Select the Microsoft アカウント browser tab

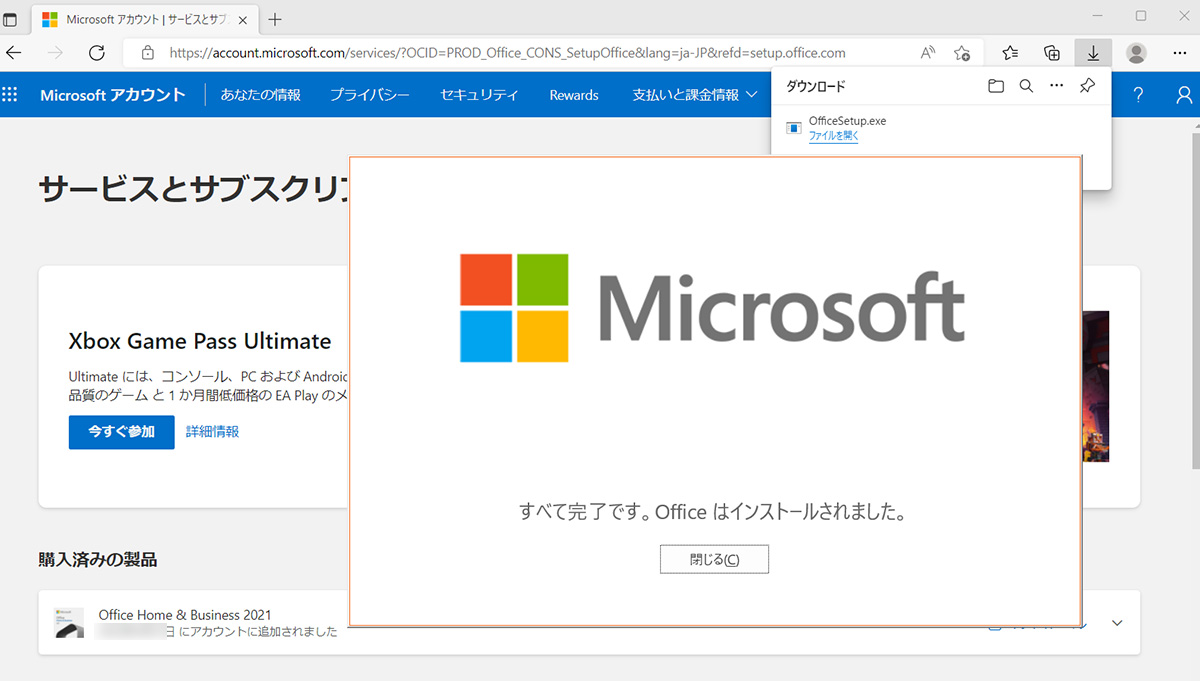145,20
